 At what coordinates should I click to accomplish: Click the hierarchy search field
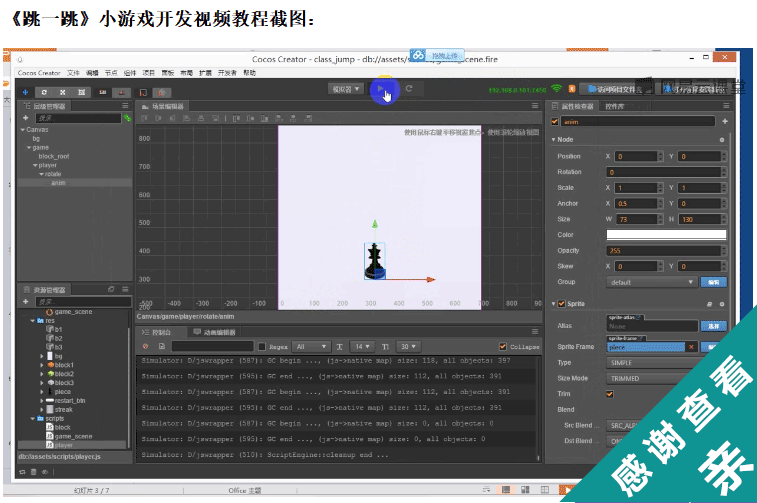[x=78, y=118]
